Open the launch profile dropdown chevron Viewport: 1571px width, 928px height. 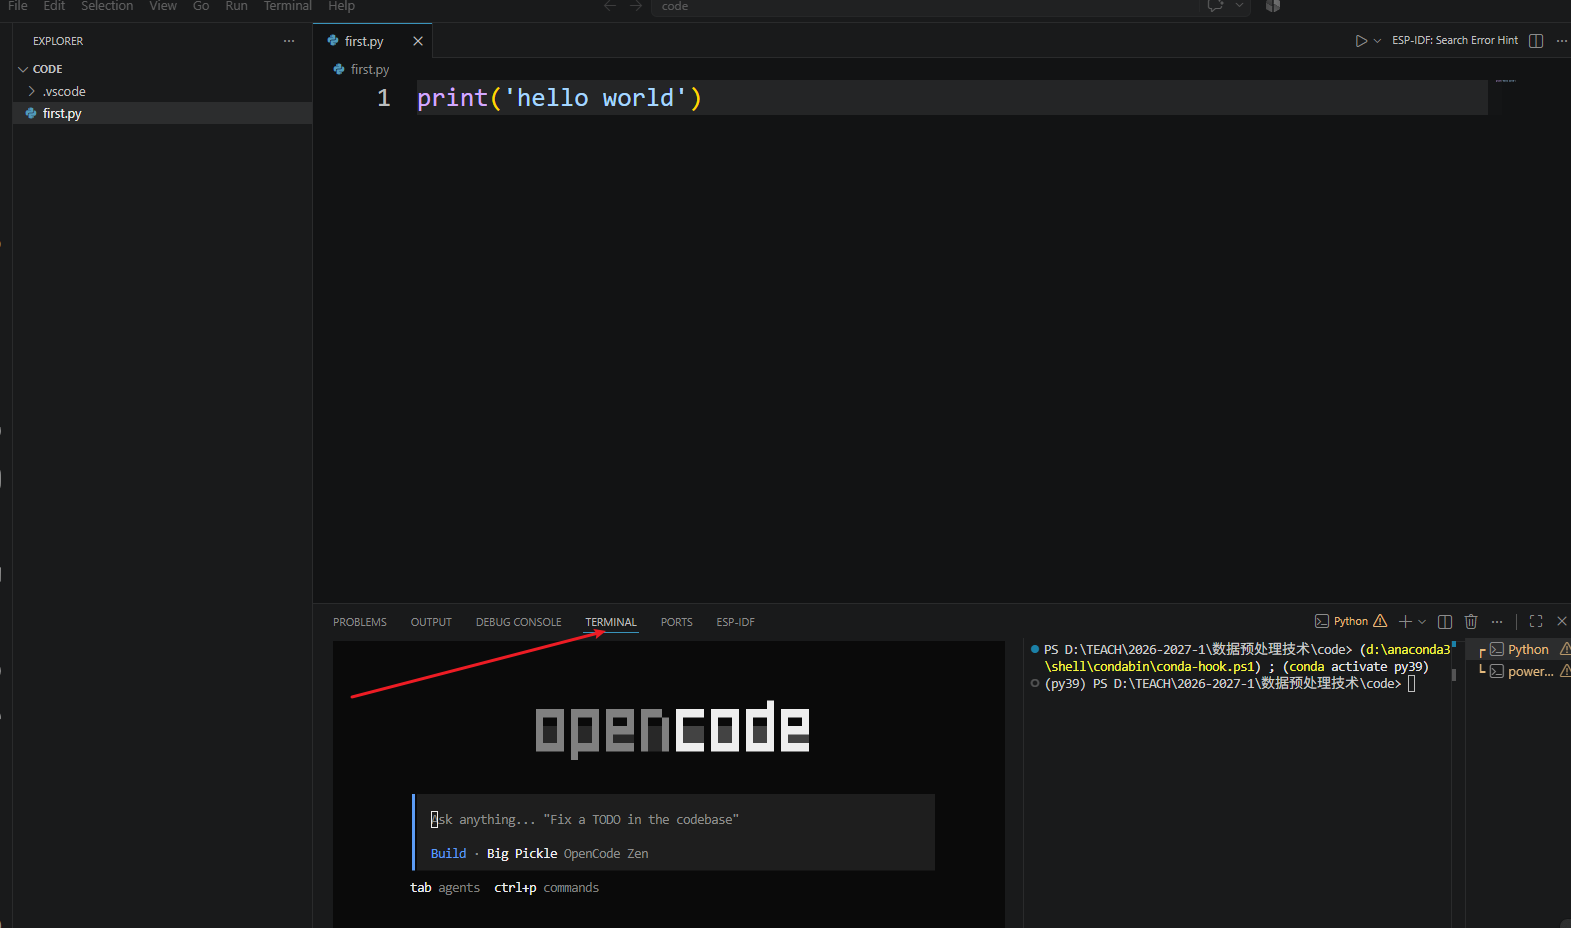pos(1422,621)
